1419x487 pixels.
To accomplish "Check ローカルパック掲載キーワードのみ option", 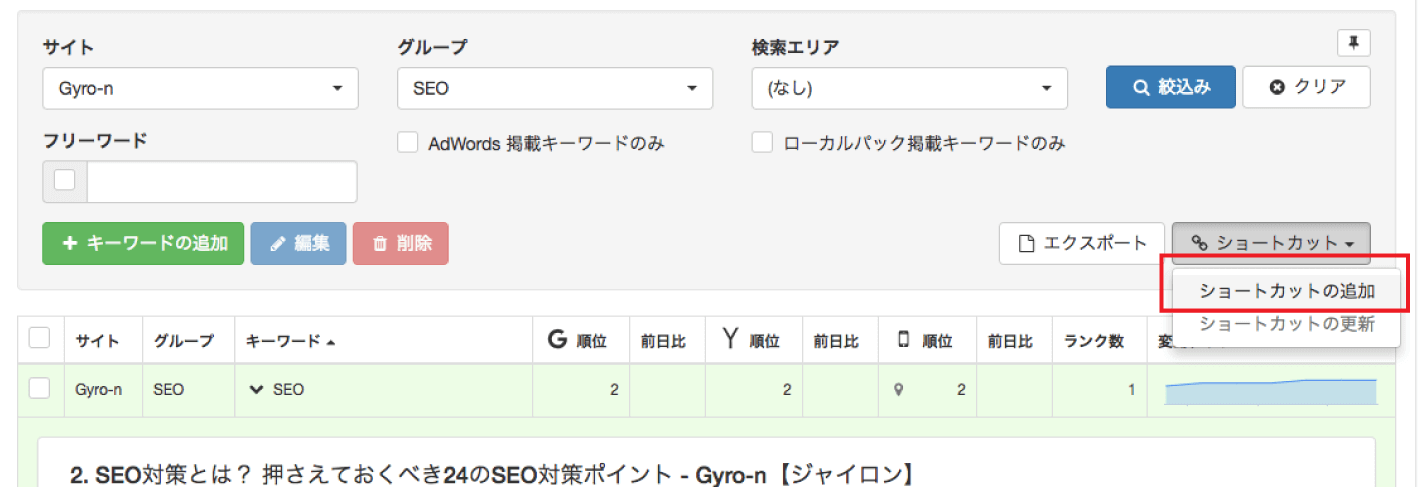I will pyautogui.click(x=762, y=143).
